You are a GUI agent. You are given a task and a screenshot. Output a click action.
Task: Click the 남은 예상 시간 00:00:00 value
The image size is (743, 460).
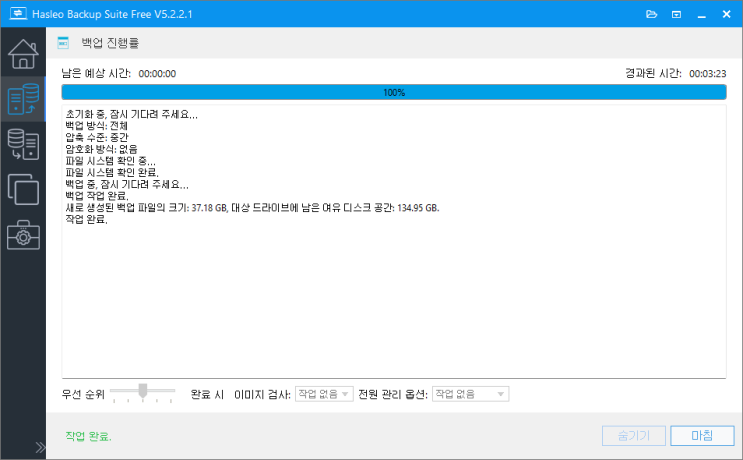(157, 74)
